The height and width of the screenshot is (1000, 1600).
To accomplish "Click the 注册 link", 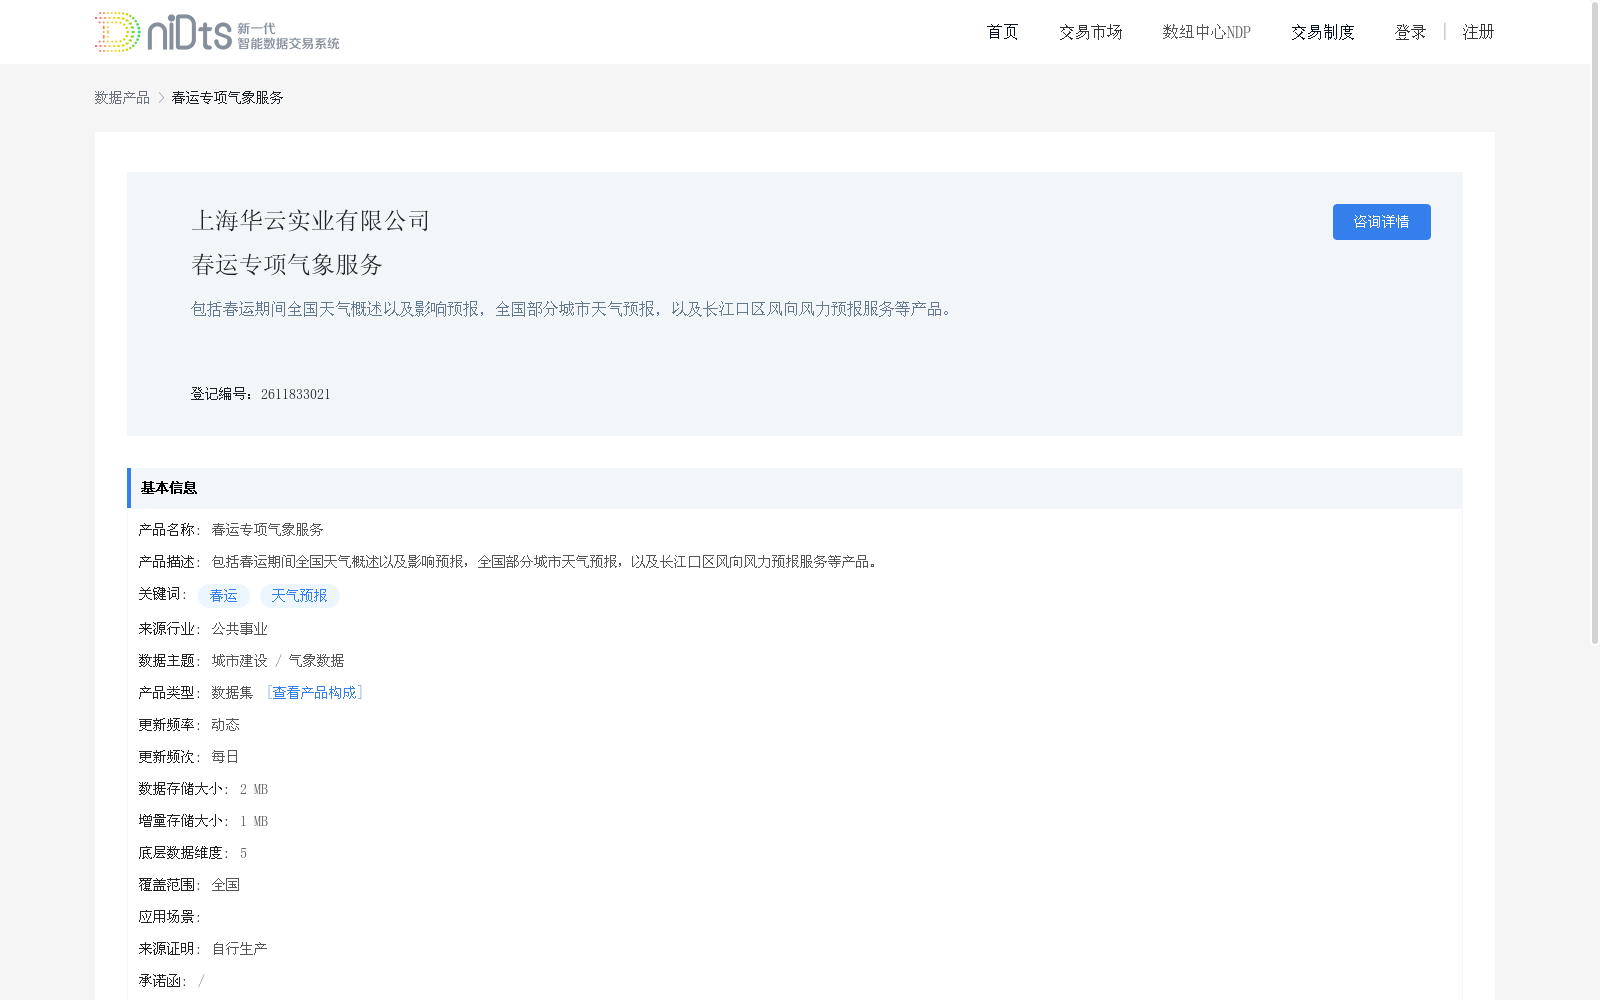I will [1478, 31].
